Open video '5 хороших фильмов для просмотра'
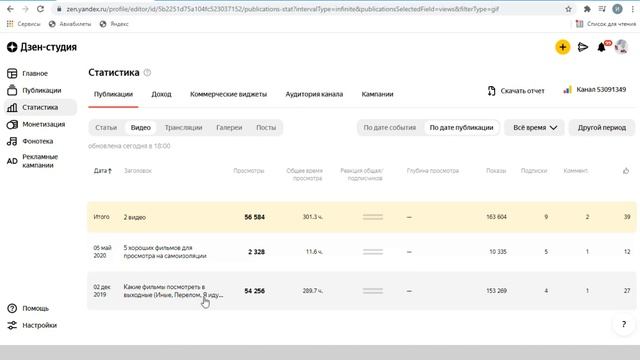The image size is (640, 360). [x=165, y=252]
